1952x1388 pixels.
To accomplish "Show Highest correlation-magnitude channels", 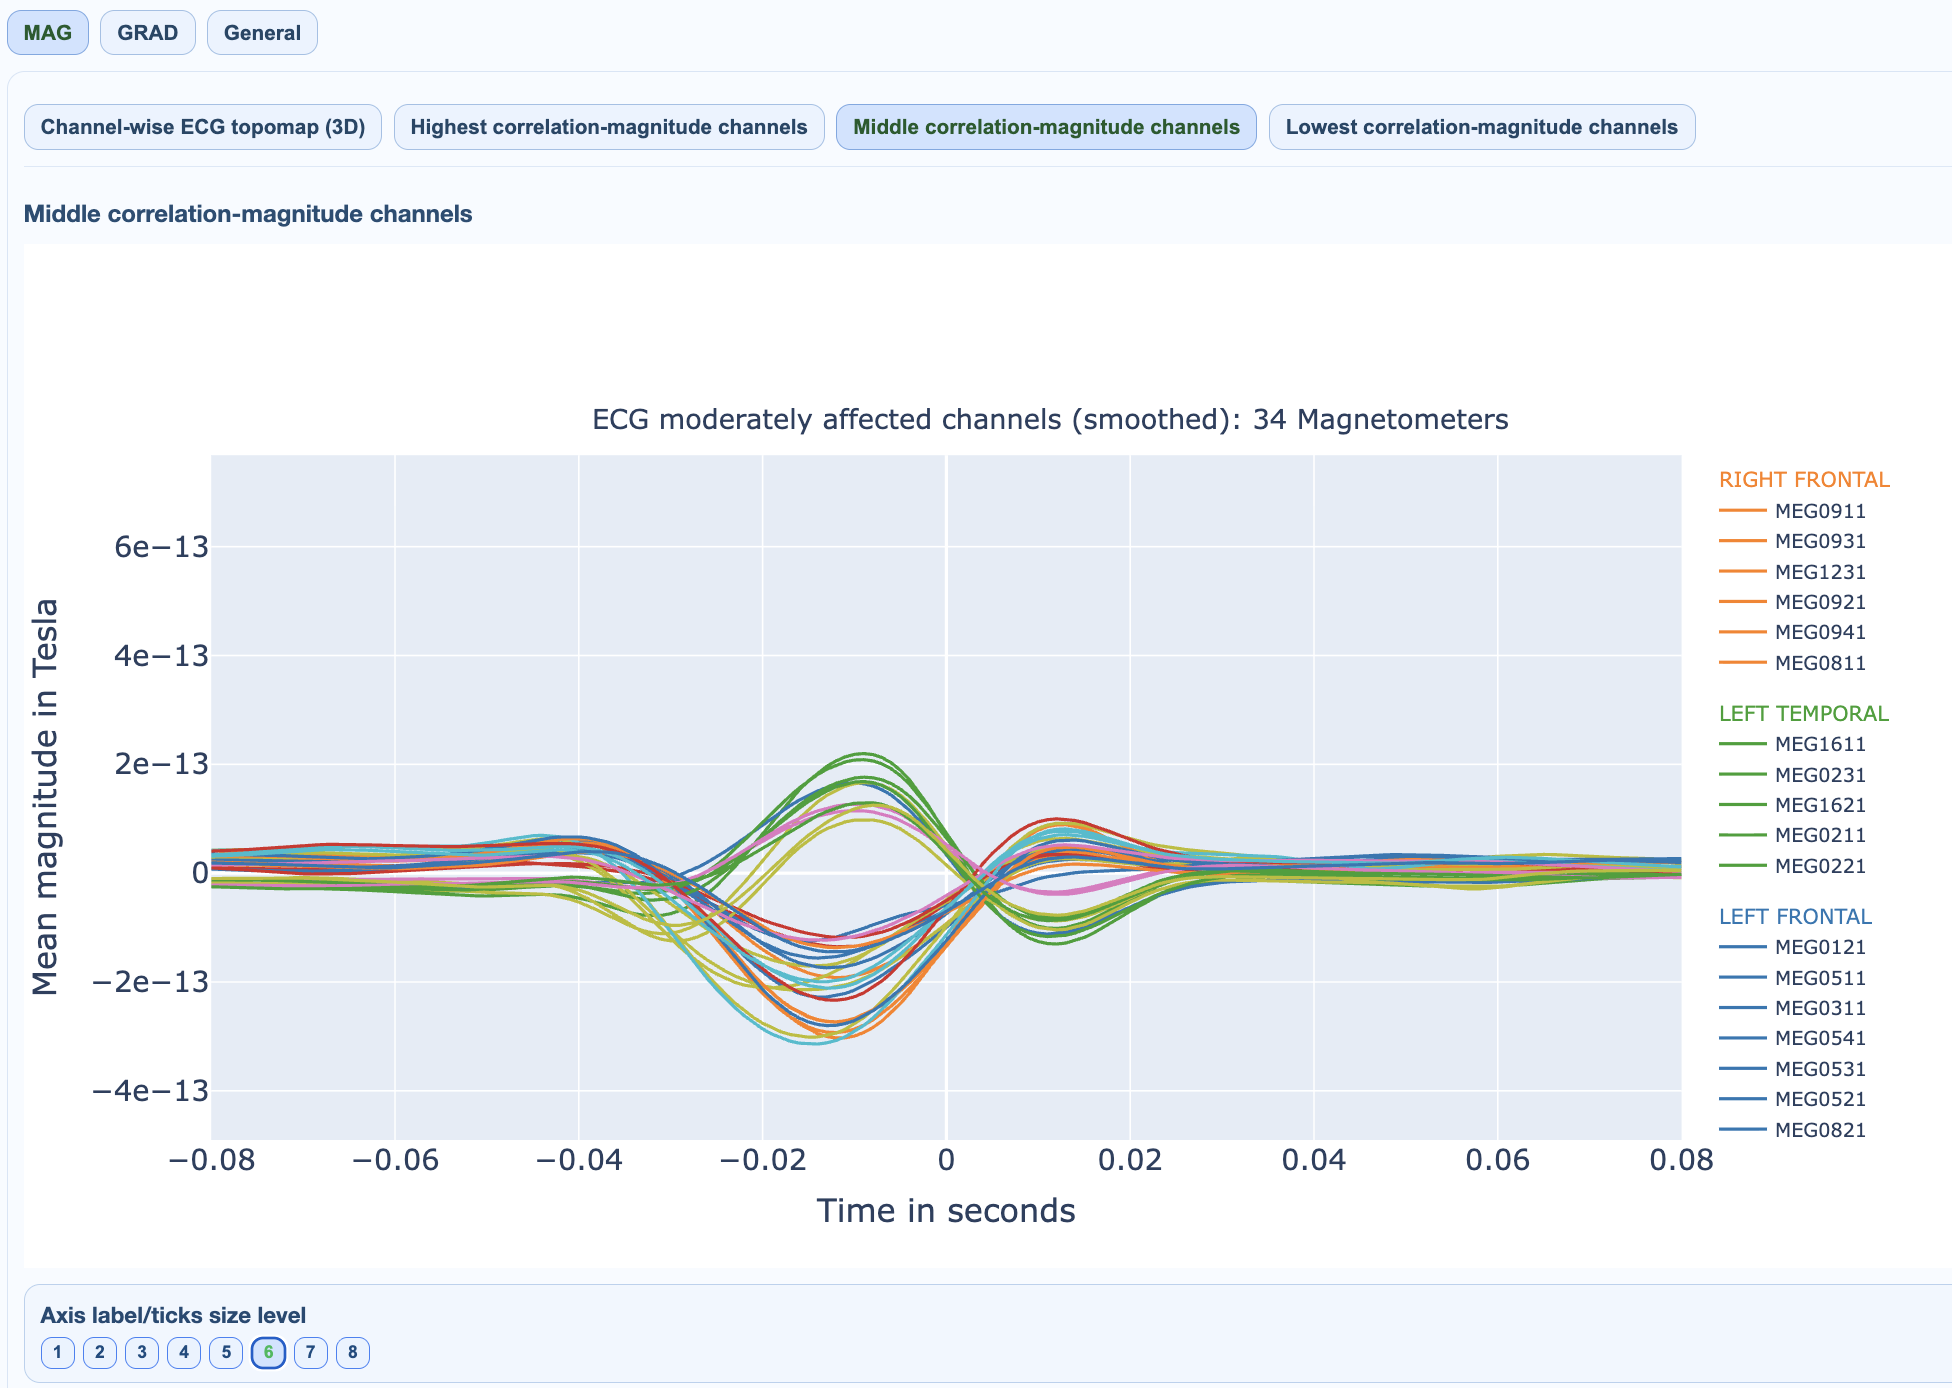I will pyautogui.click(x=609, y=127).
